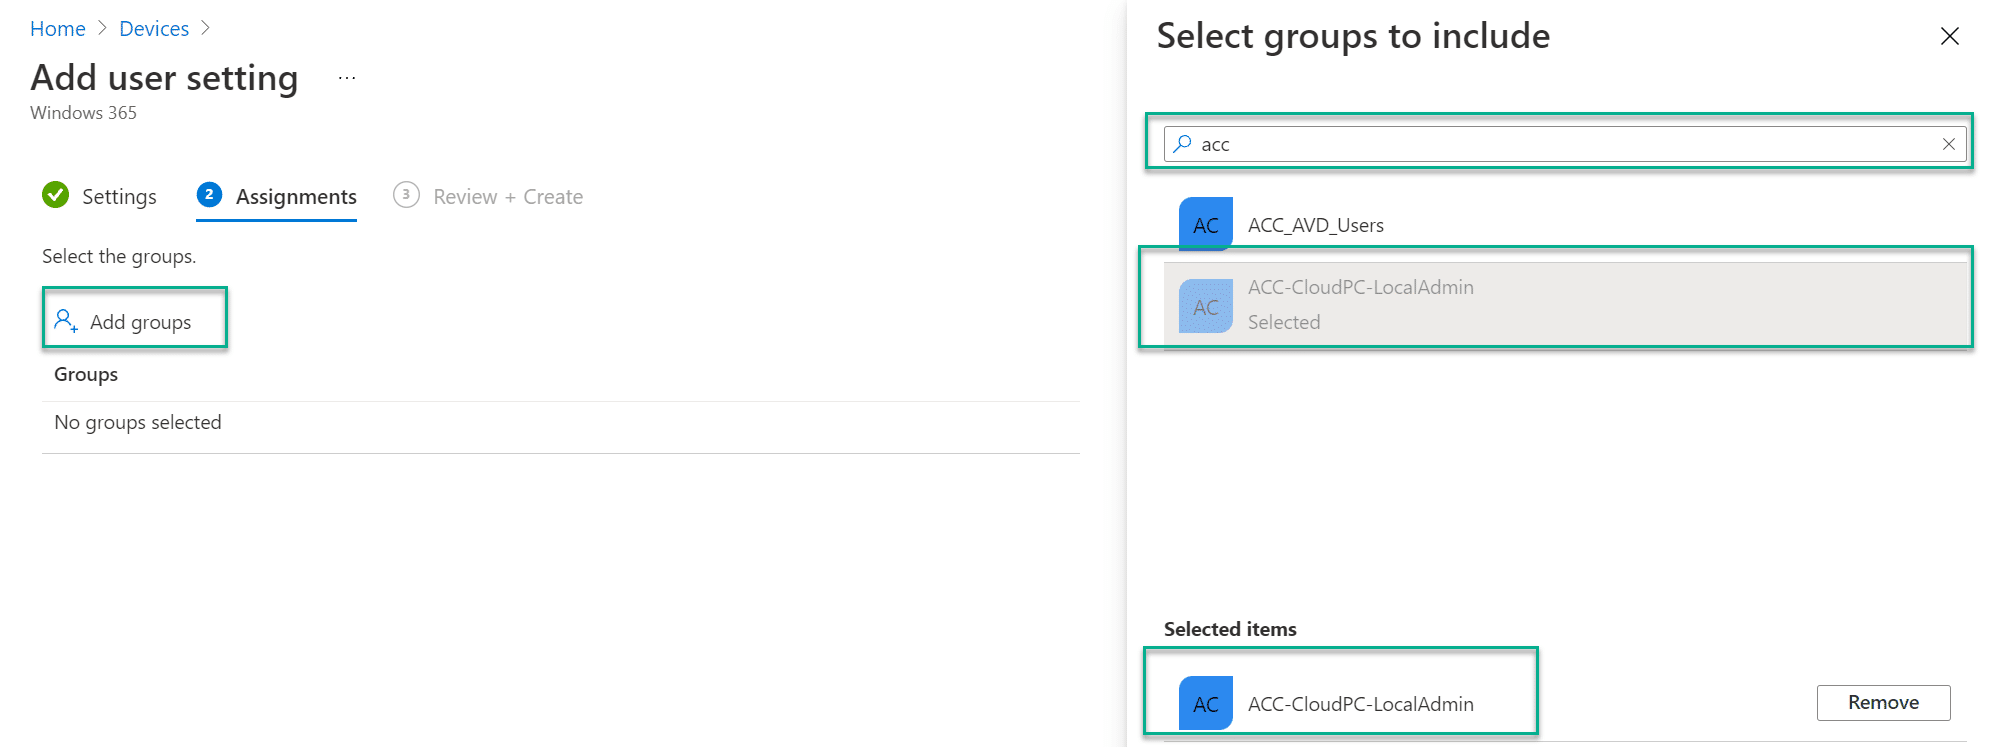Clear the search text with the X icon
Image resolution: width=1998 pixels, height=747 pixels.
1948,144
